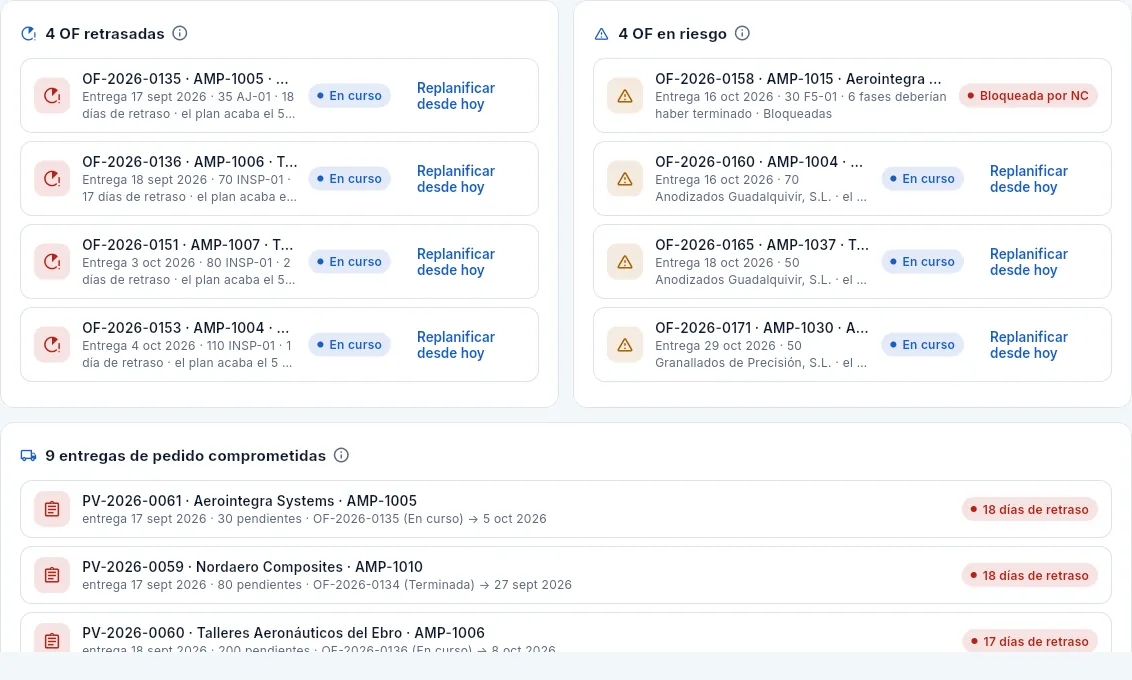Click the warning triangle icon for OF-2026-0158
The width and height of the screenshot is (1132, 680).
coord(625,95)
